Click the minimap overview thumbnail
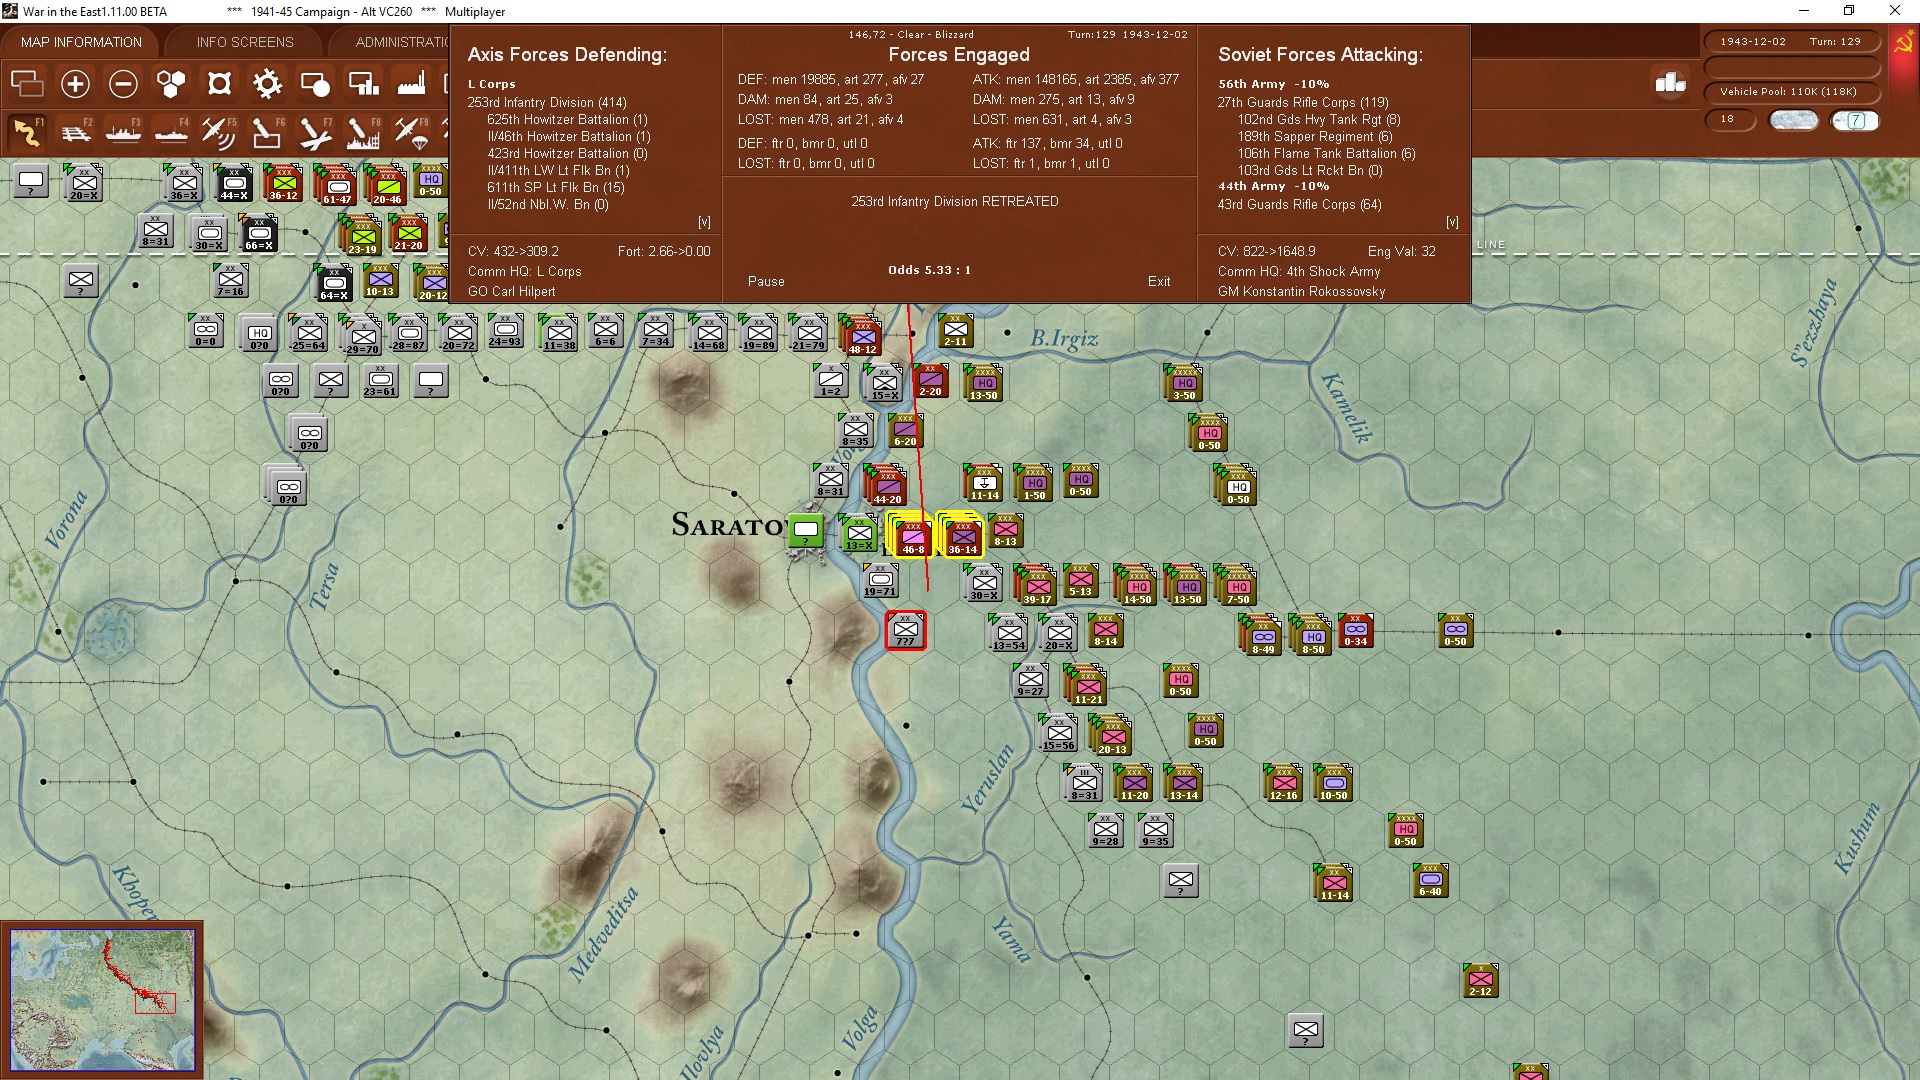Viewport: 1920px width, 1080px height. [102, 1000]
